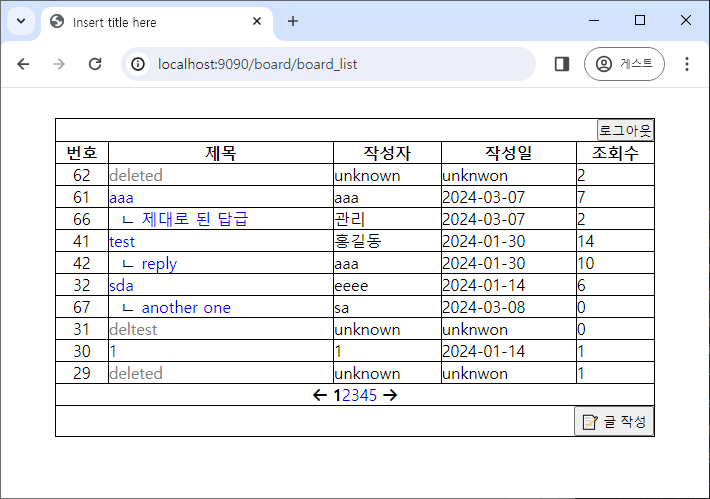Select the 'Insert title here' tab
The image size is (710, 499).
[x=157, y=22]
